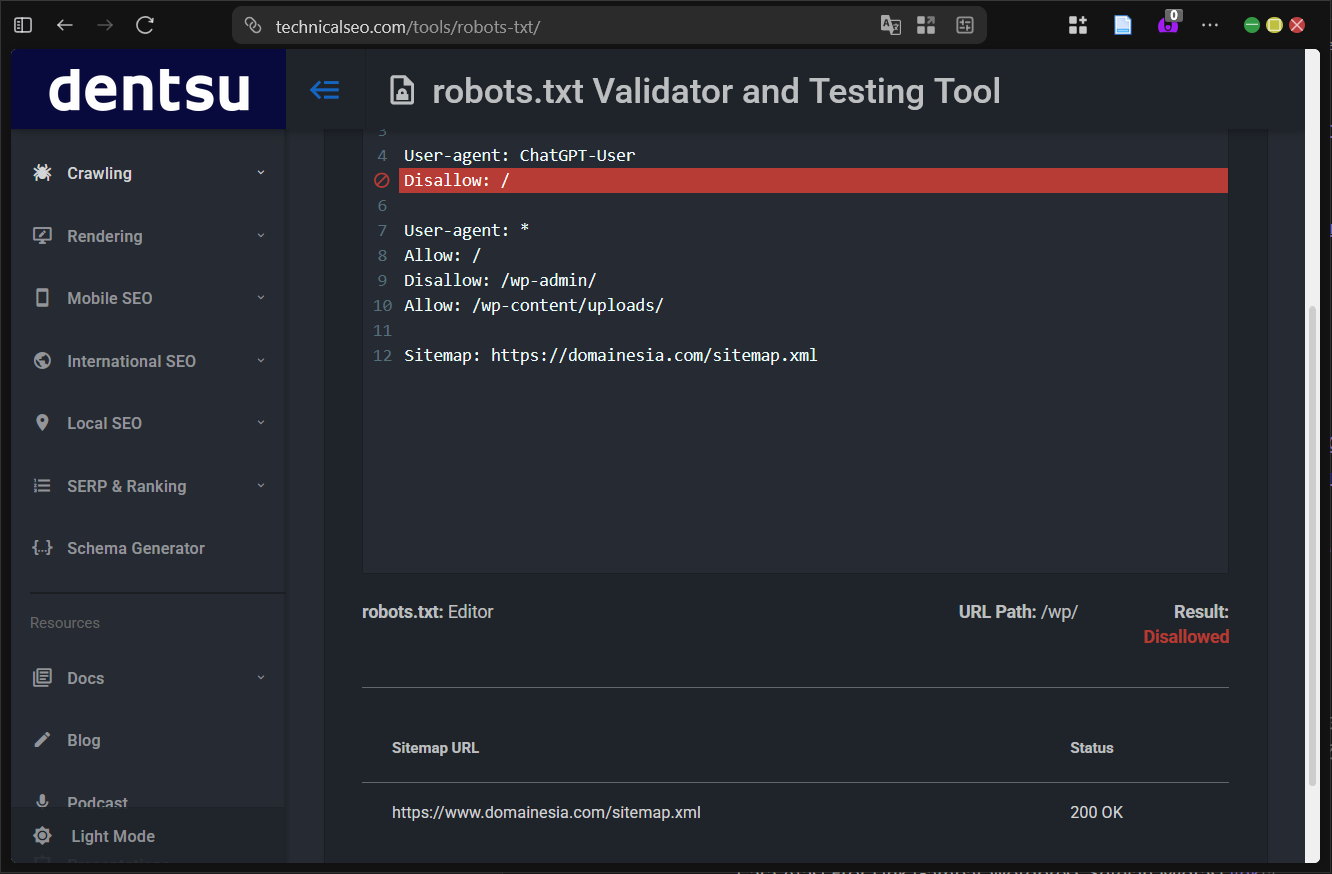The image size is (1332, 874).
Task: Click the translate page icon in address bar
Action: pos(890,25)
